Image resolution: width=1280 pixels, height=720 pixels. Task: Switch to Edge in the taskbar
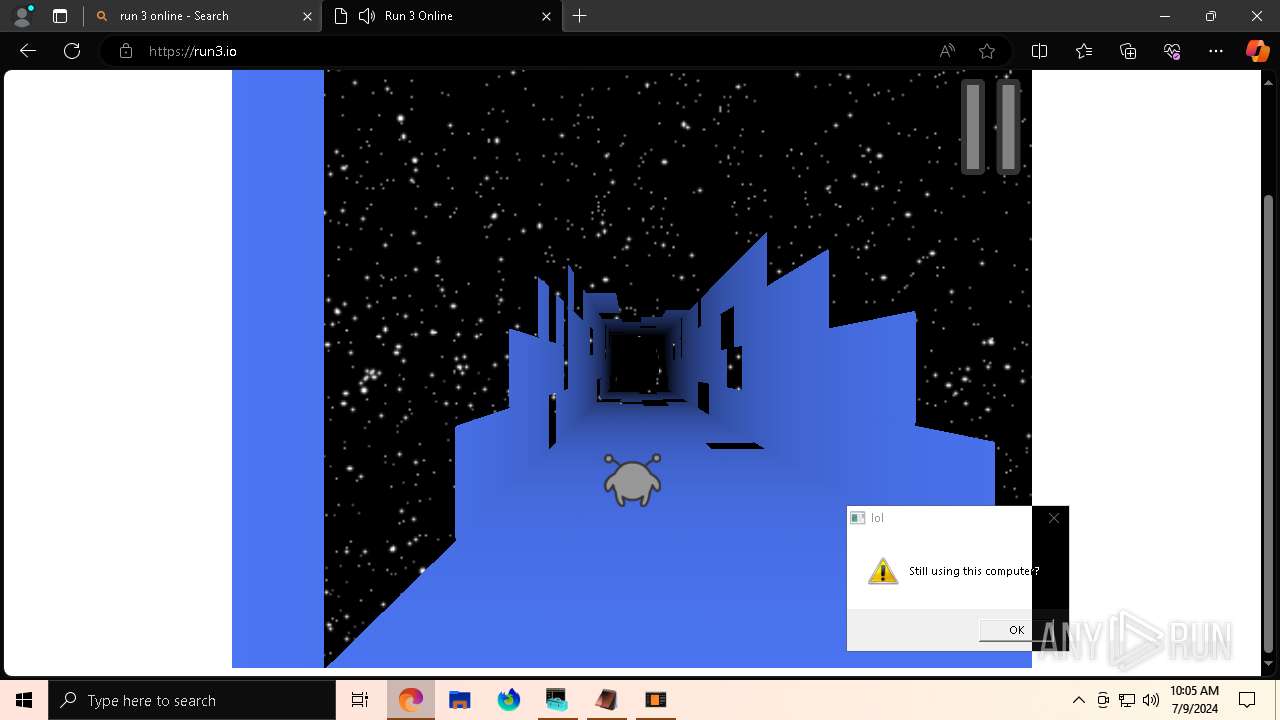pos(411,700)
